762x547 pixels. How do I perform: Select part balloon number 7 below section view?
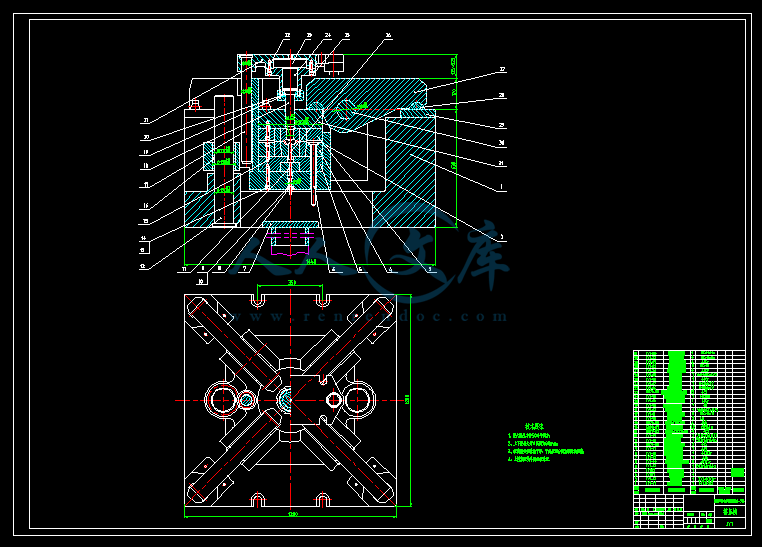244,268
